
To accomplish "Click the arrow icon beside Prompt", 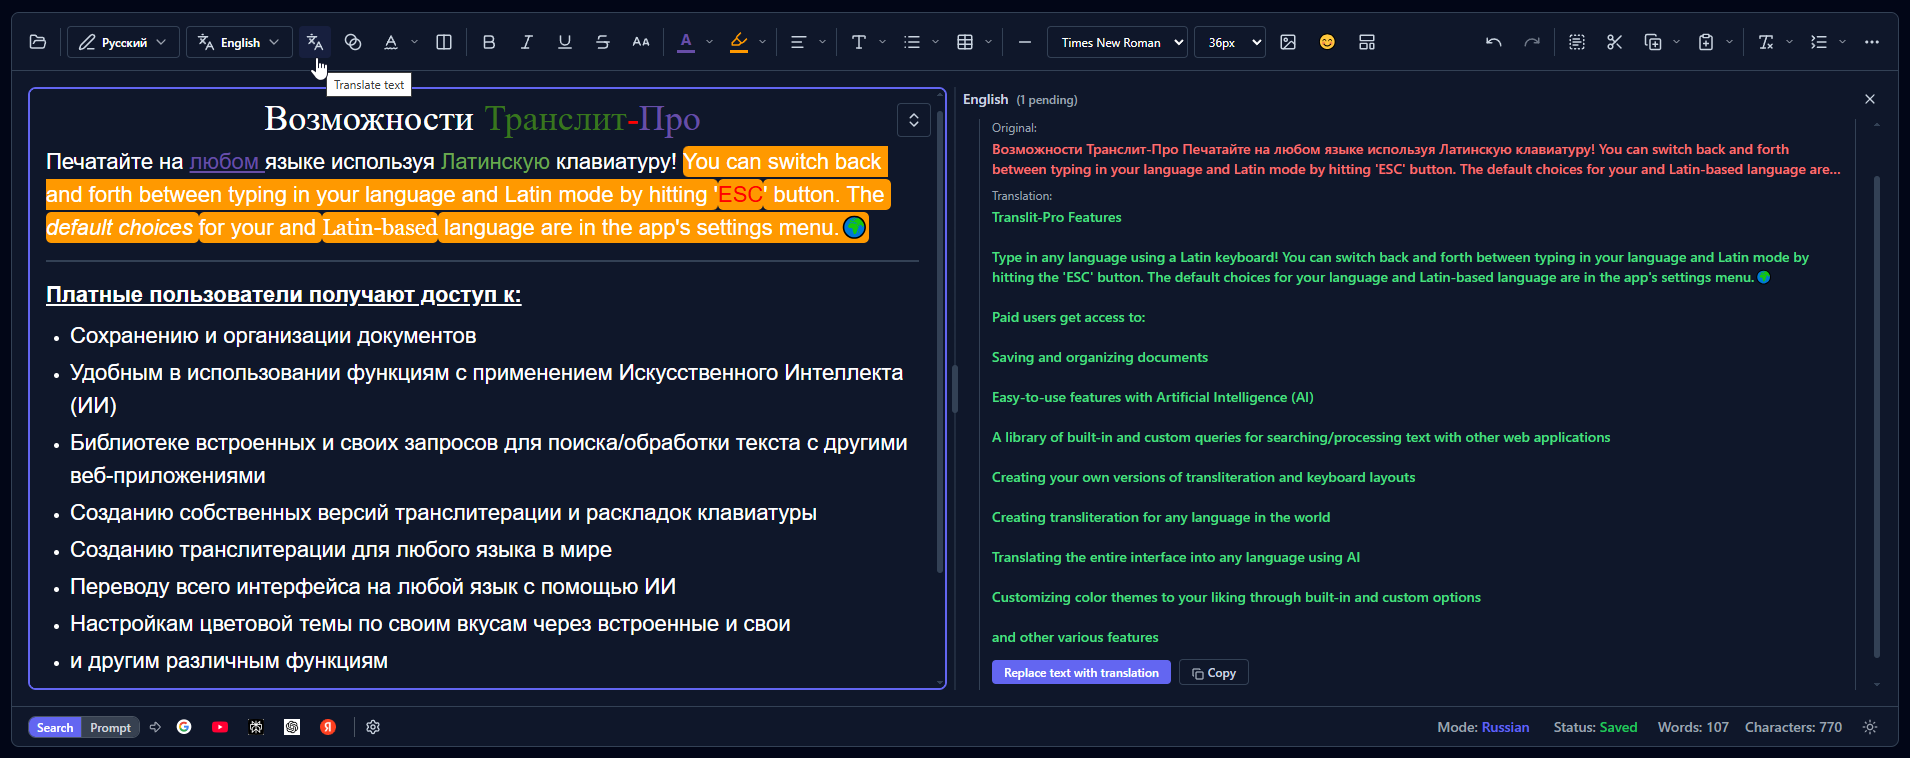I will click(x=155, y=727).
